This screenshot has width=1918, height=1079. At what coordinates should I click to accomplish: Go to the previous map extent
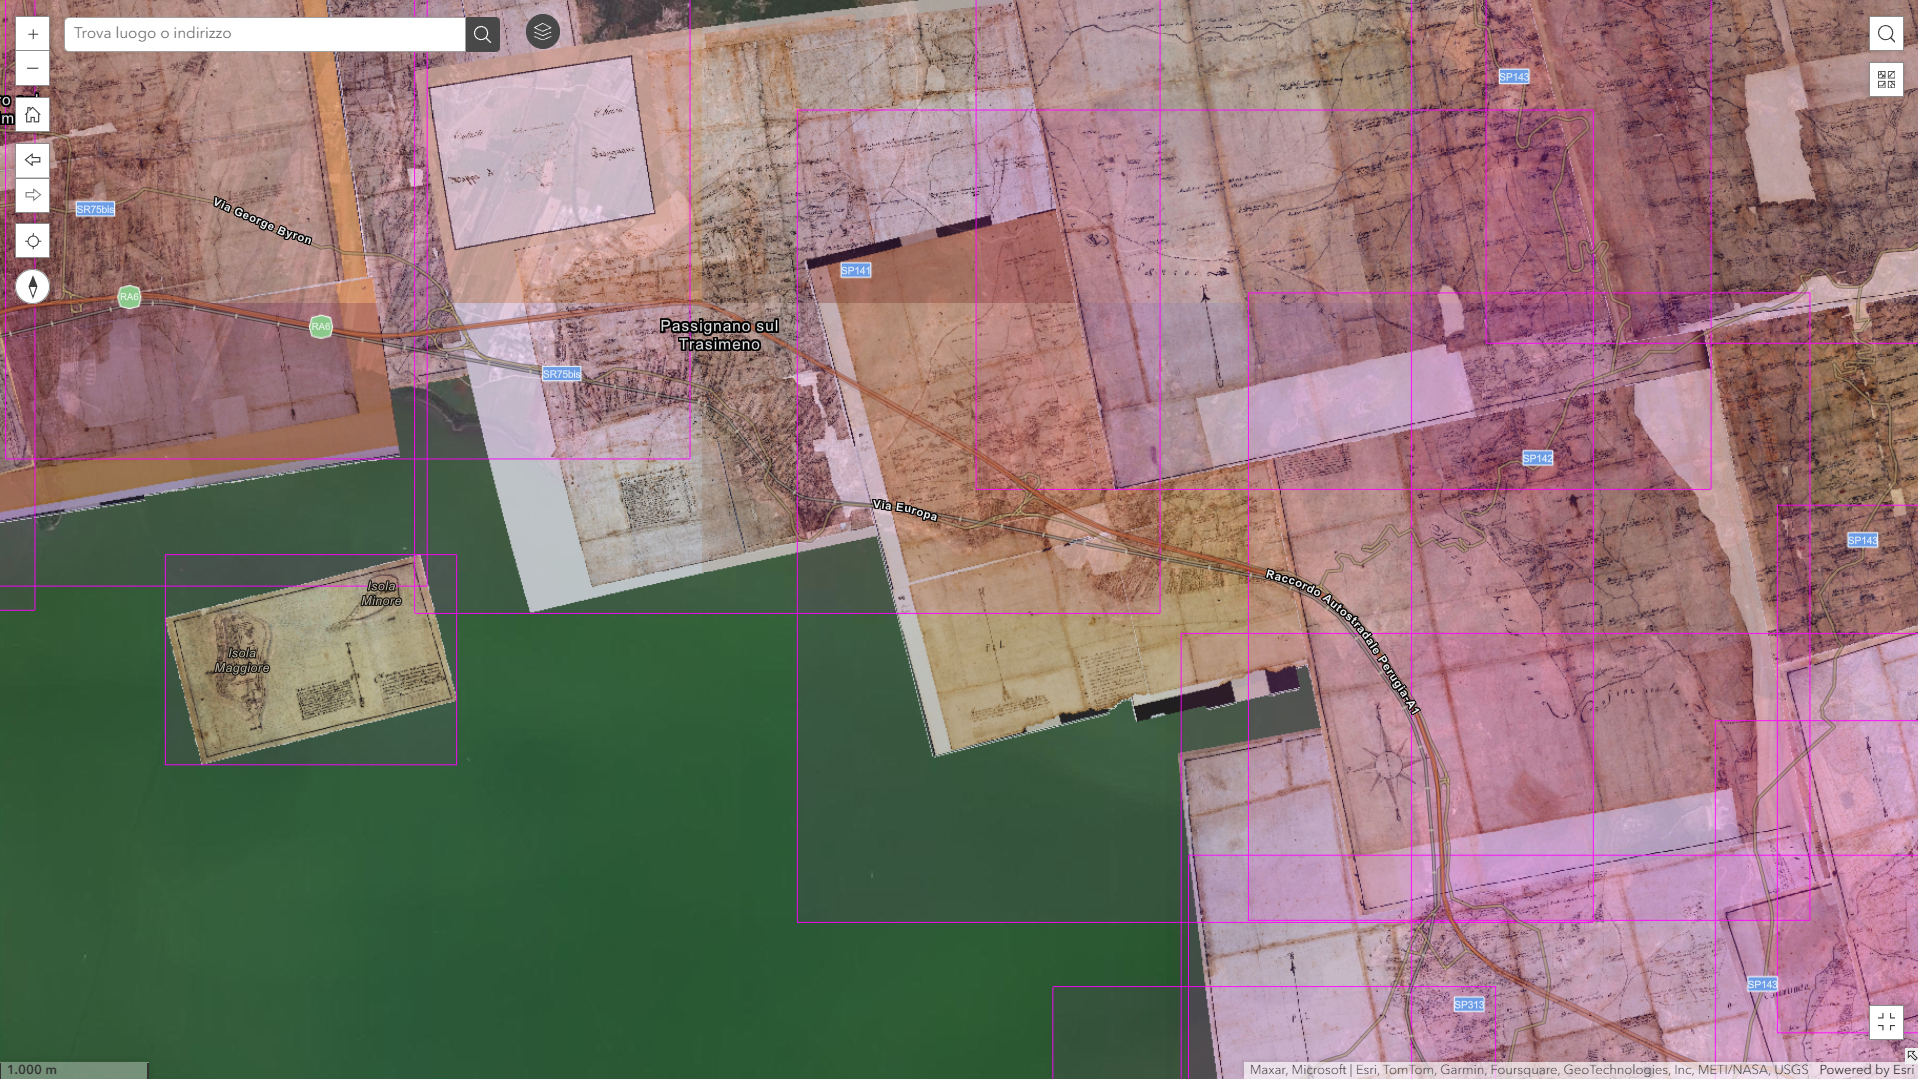33,160
